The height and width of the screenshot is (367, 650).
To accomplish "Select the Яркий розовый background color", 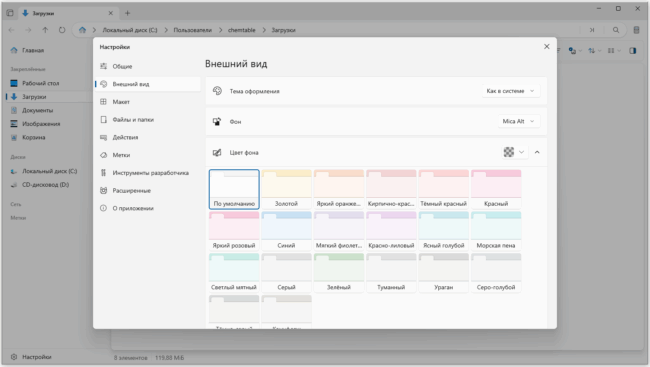I will [234, 231].
